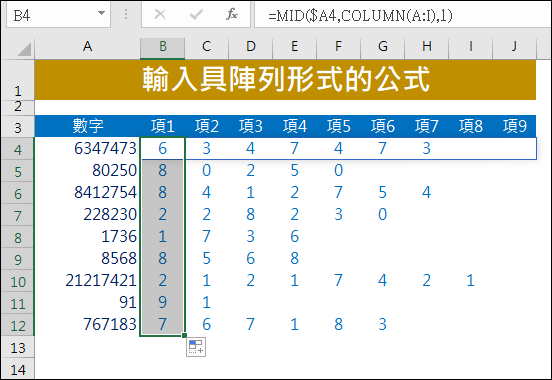Open the Name Box dropdown arrow
This screenshot has height=380, width=552.
(x=101, y=14)
